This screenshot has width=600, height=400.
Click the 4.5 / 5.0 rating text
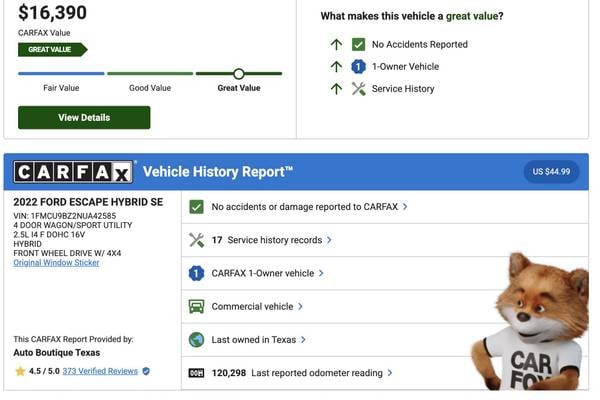click(44, 371)
